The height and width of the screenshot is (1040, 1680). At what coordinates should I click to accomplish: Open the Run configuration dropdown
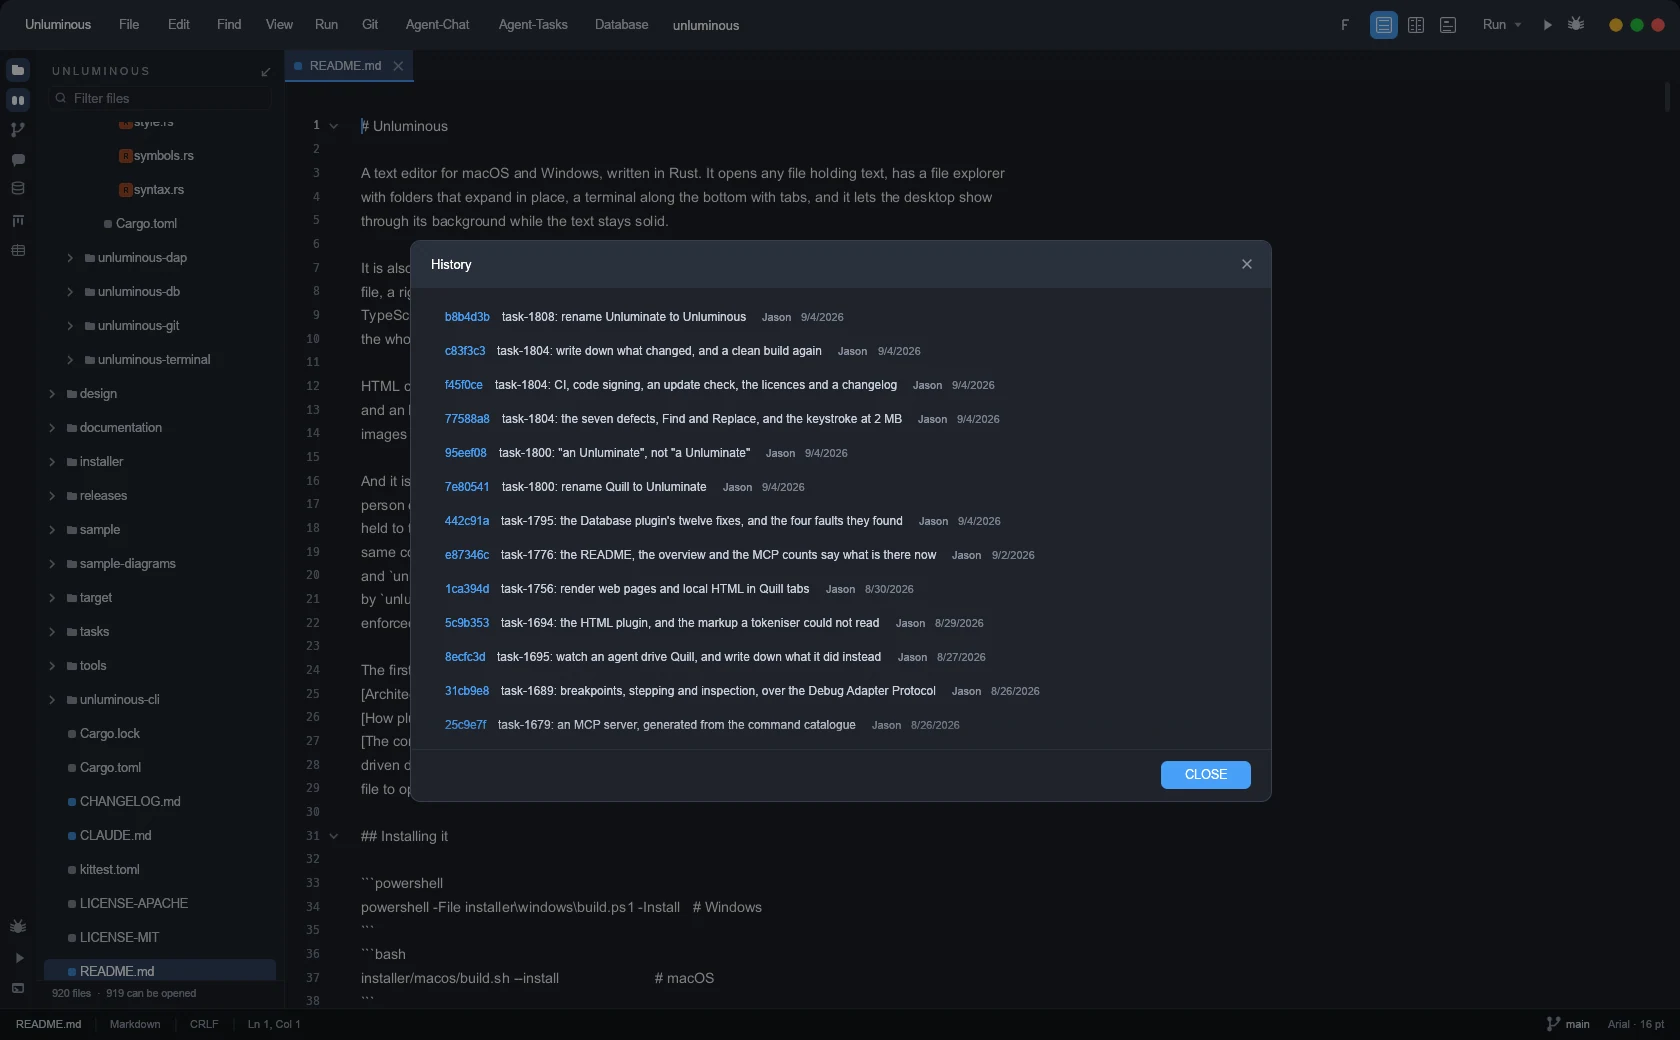pyautogui.click(x=1502, y=25)
